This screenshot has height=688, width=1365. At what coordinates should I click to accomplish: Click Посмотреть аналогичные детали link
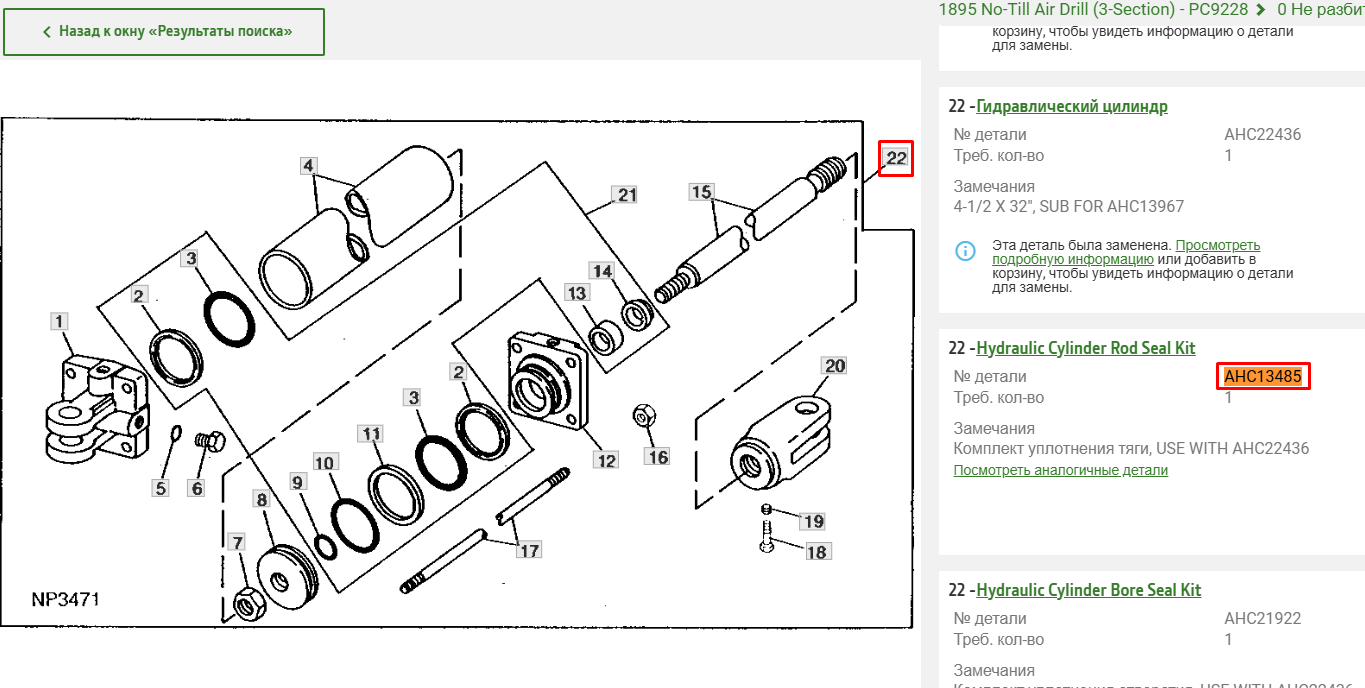pyautogui.click(x=1060, y=470)
